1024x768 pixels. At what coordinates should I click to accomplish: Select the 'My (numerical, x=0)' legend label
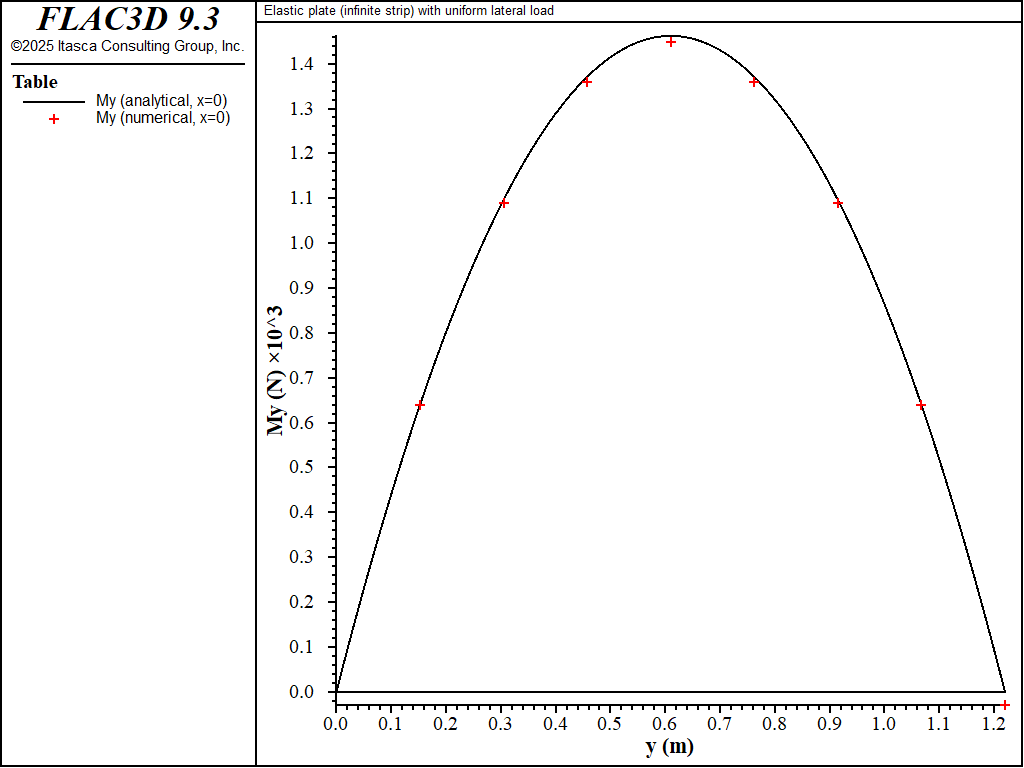pos(162,118)
